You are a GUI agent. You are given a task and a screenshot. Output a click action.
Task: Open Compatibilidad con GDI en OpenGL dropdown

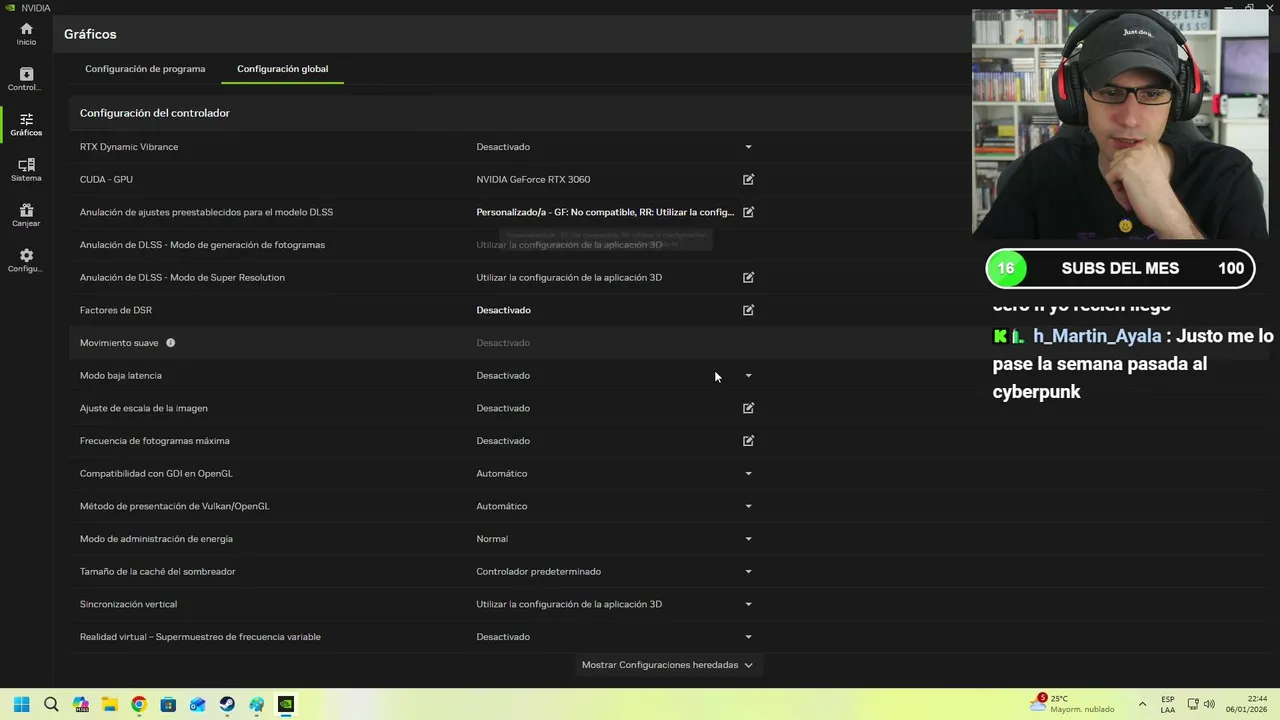(x=748, y=474)
